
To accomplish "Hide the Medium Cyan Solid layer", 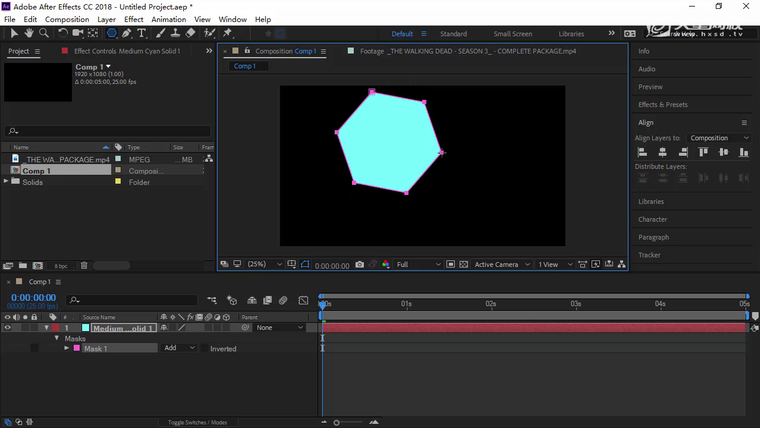I will pos(8,328).
